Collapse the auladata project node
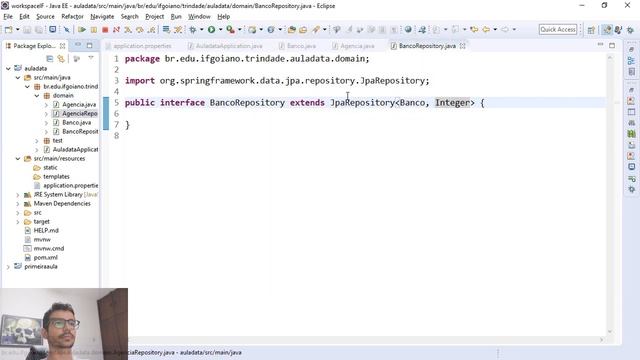The image size is (640, 360). tap(8, 69)
